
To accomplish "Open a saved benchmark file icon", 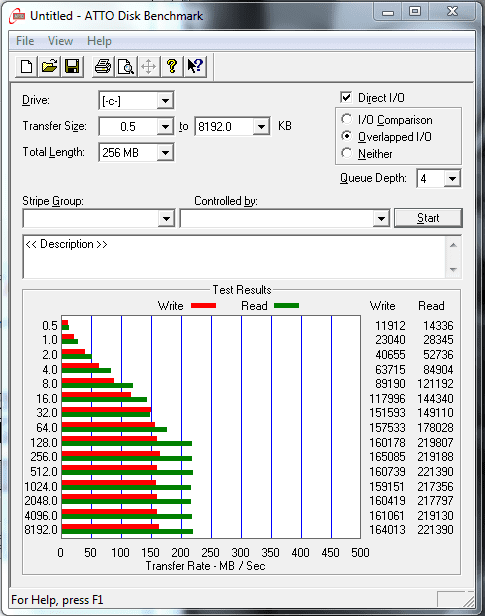I will [49, 66].
